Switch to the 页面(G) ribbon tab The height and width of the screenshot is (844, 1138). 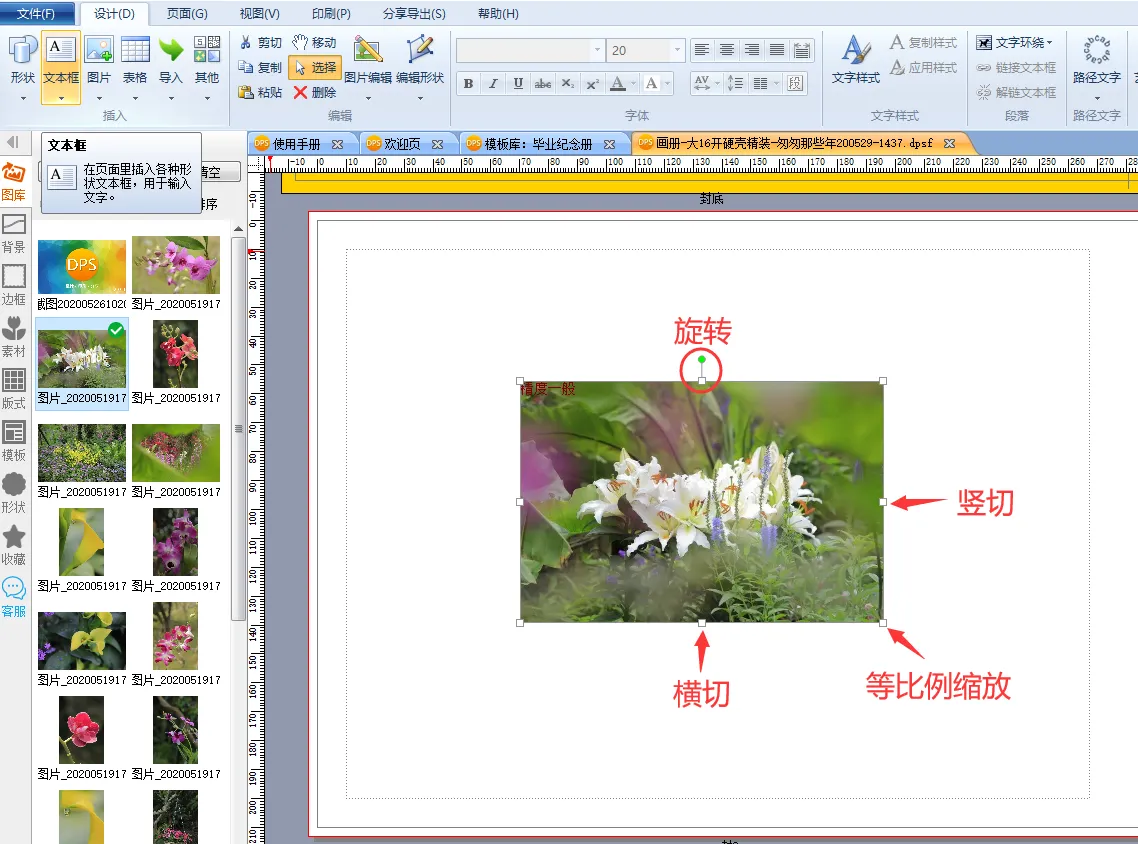(x=187, y=14)
